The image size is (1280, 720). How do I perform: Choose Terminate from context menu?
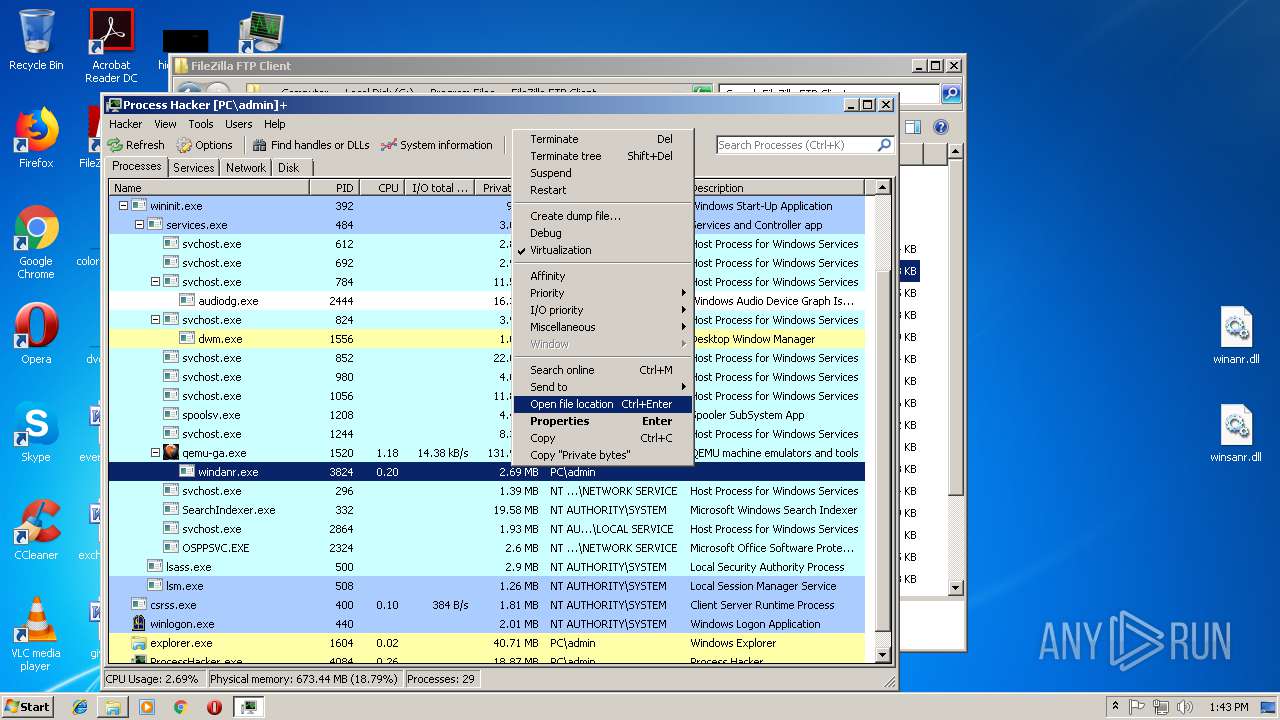coord(602,139)
